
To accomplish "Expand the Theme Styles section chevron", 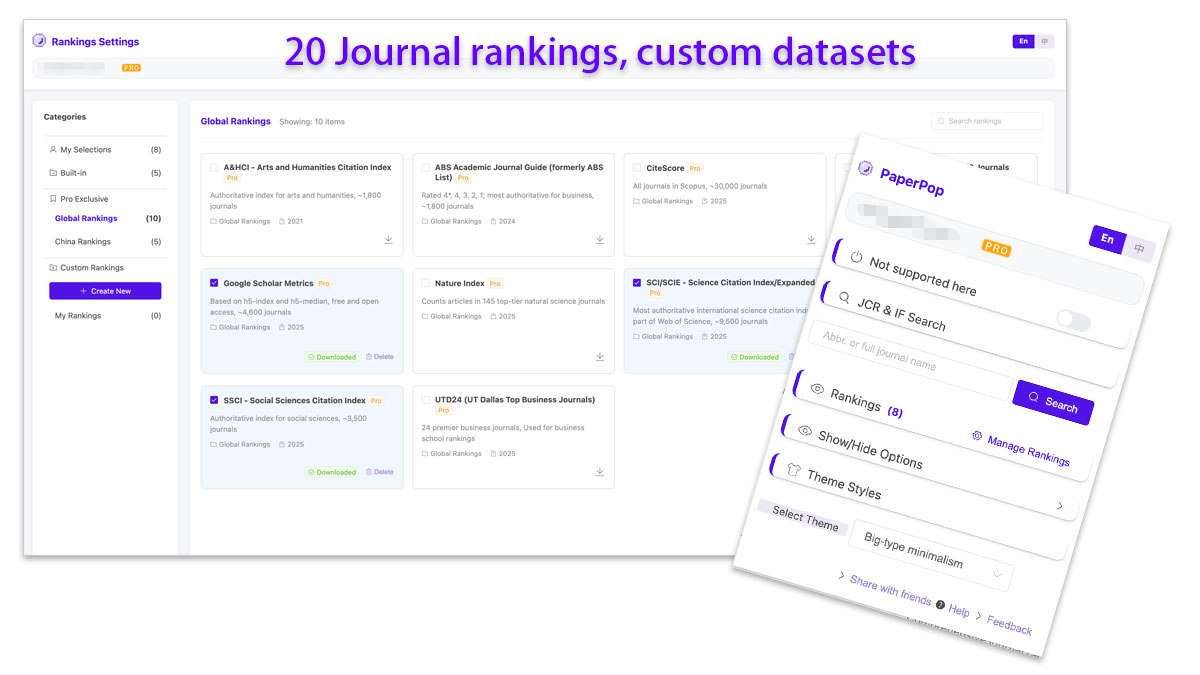I will 1060,505.
